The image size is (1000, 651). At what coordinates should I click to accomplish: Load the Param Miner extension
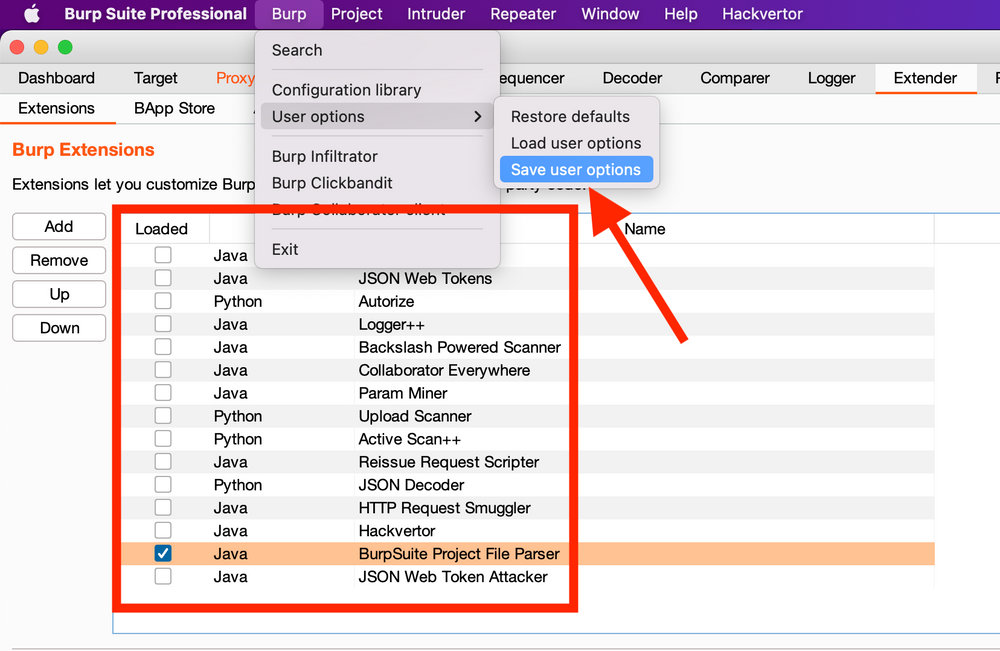(x=163, y=393)
